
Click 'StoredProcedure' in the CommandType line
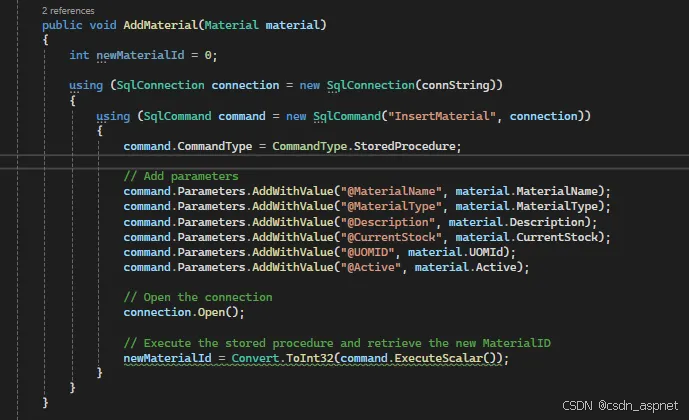[405, 146]
